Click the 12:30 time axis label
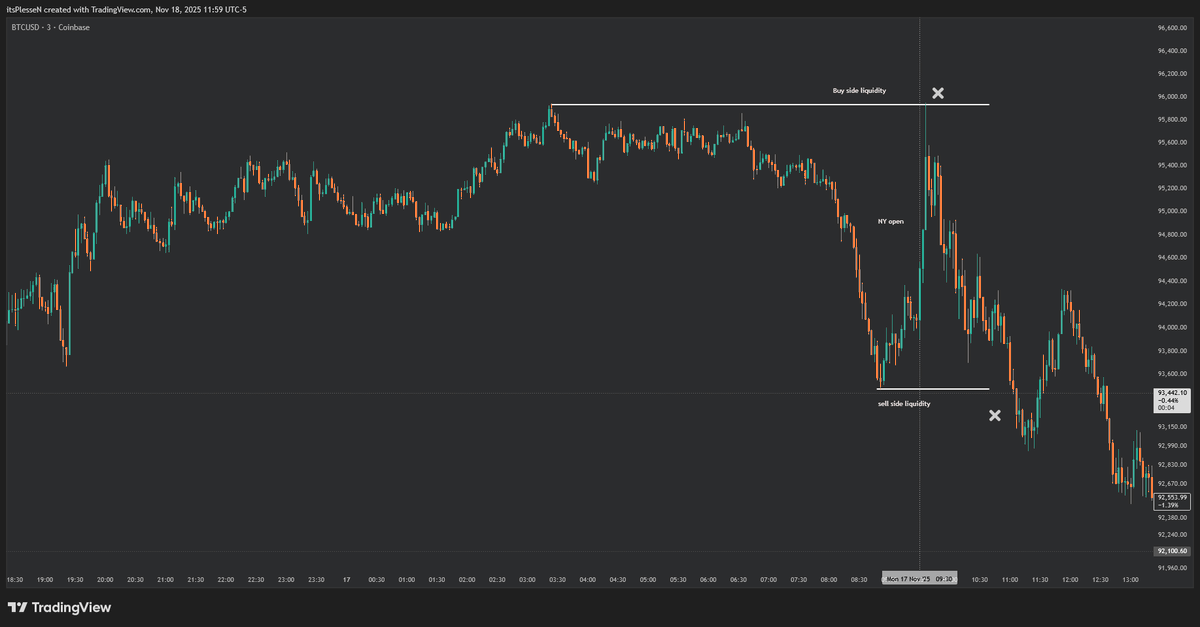1200x627 pixels. tap(1099, 579)
